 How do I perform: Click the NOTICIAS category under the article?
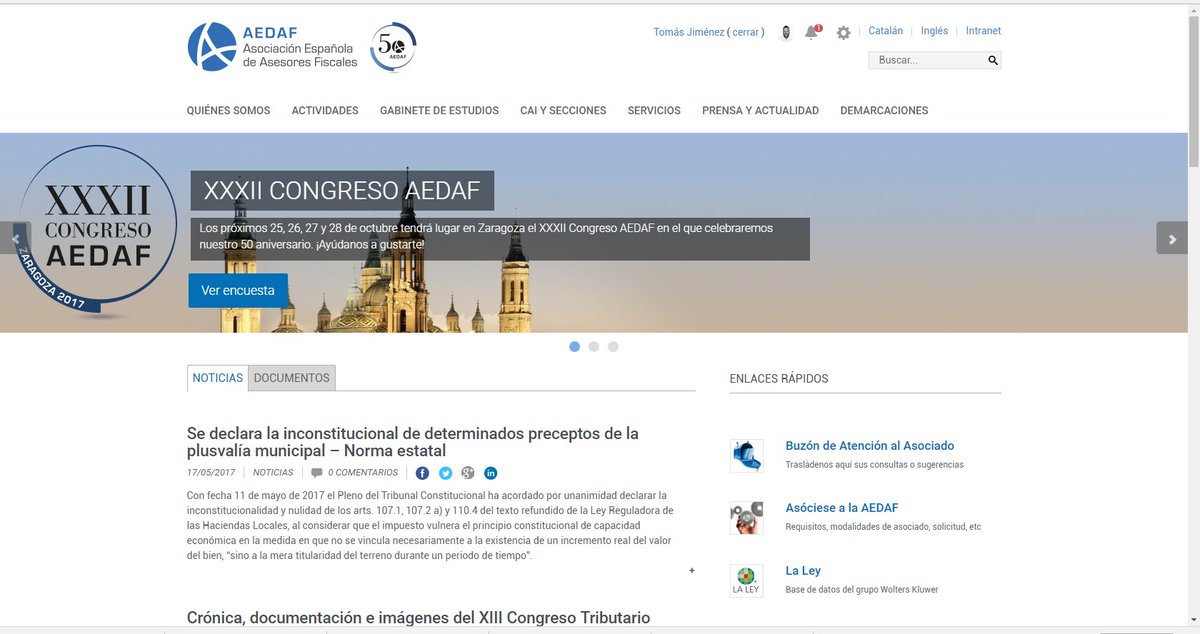pos(273,473)
